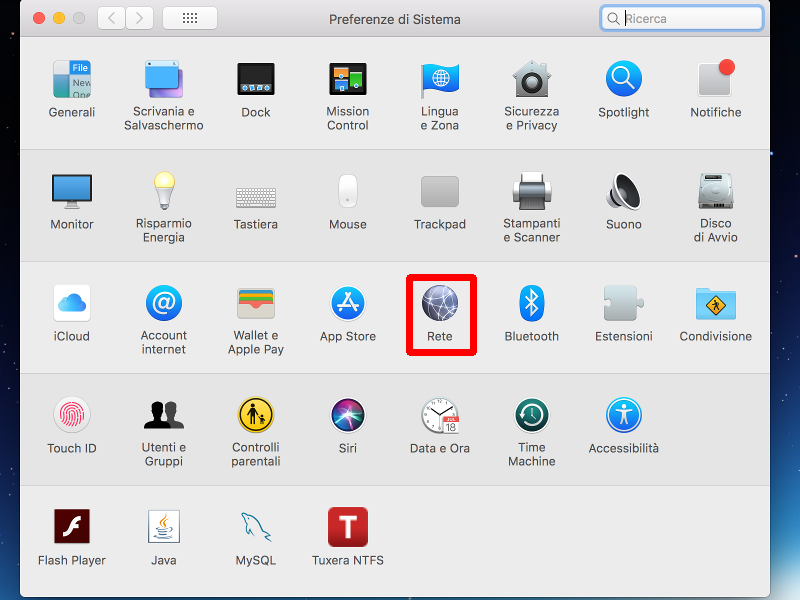Image resolution: width=800 pixels, height=600 pixels.
Task: Click the Ricerca search field
Action: tap(682, 18)
